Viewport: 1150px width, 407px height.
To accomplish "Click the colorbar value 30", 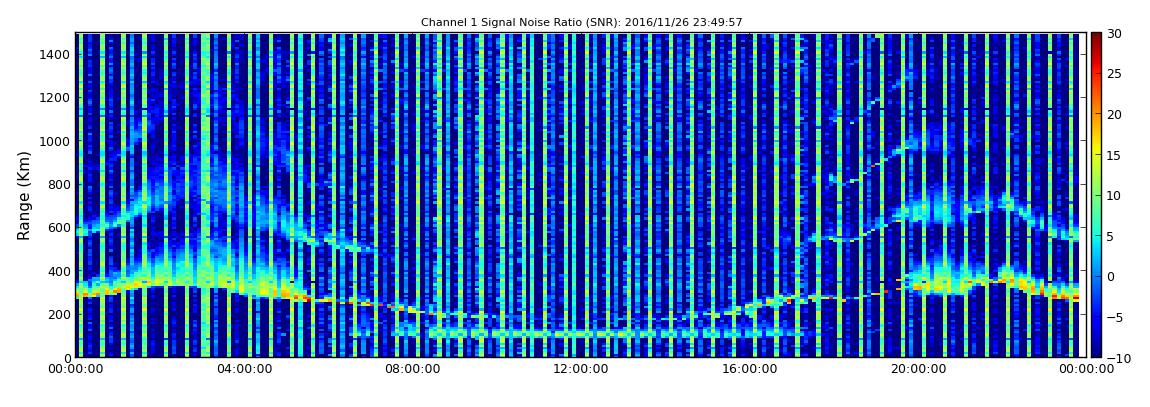I will click(1114, 33).
